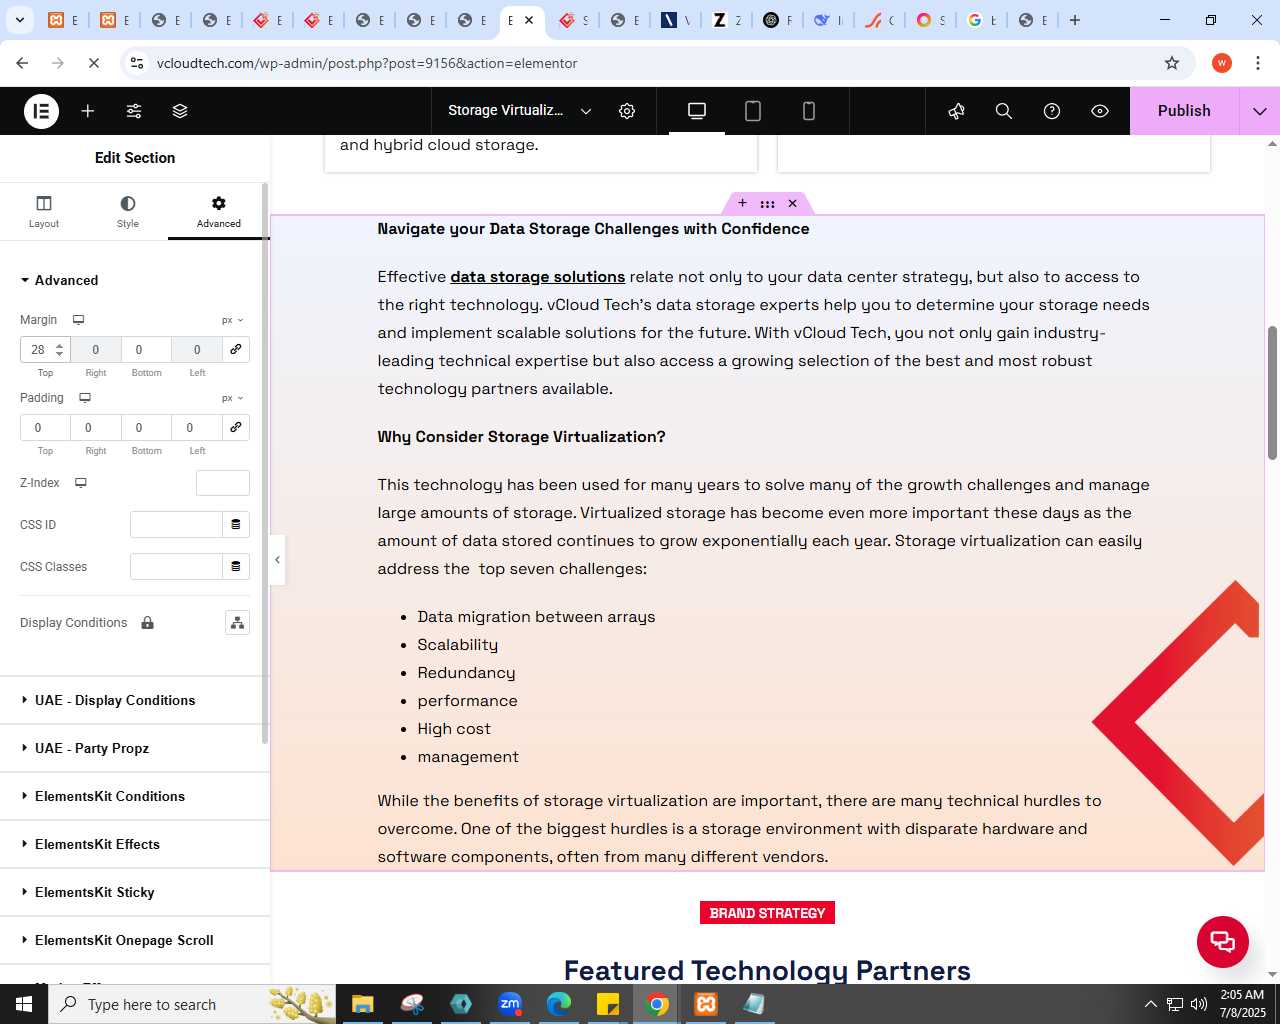The height and width of the screenshot is (1024, 1280).
Task: Open the Chrome three-dot menu
Action: [1258, 63]
